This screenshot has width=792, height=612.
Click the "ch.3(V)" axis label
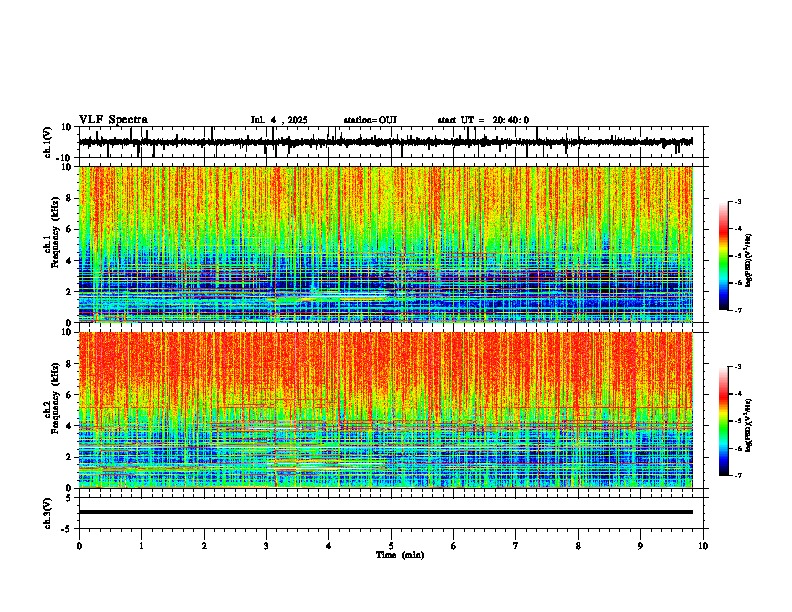click(x=47, y=513)
